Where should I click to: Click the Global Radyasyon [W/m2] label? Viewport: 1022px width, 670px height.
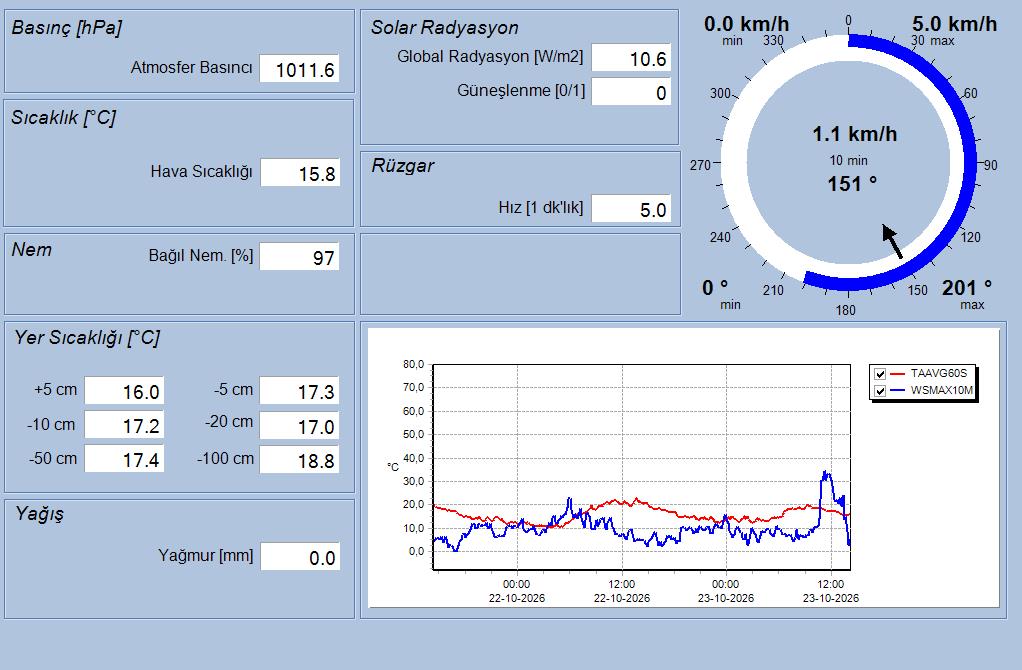coord(490,57)
